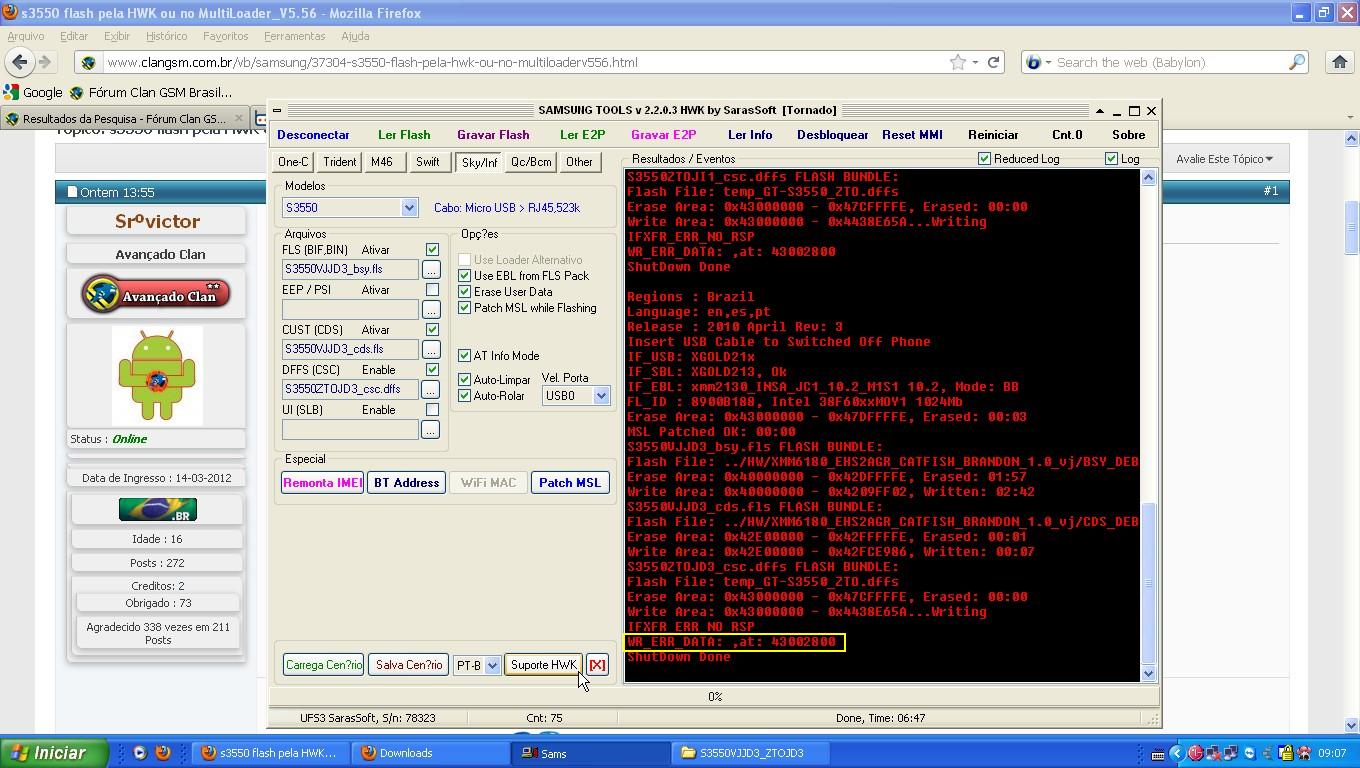This screenshot has width=1360, height=768.
Task: Click Firefox quick launch icon on taskbar
Action: (x=163, y=753)
